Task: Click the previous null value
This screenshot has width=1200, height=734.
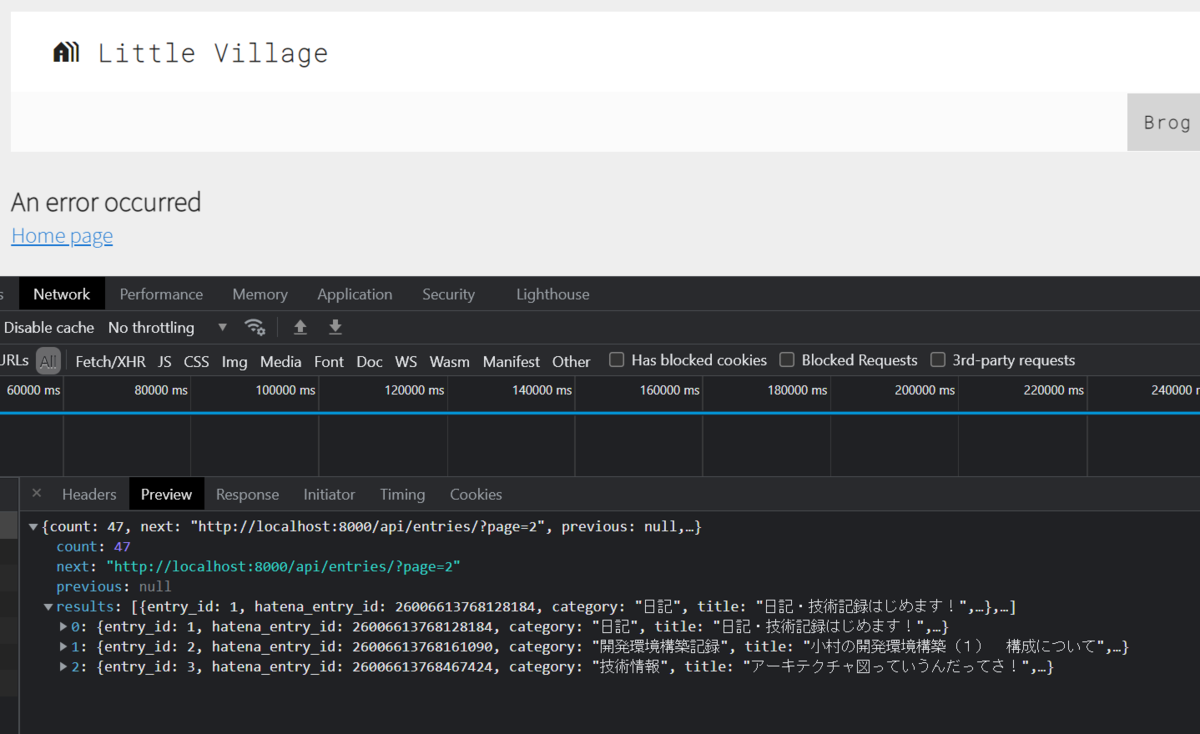Action: pos(155,587)
